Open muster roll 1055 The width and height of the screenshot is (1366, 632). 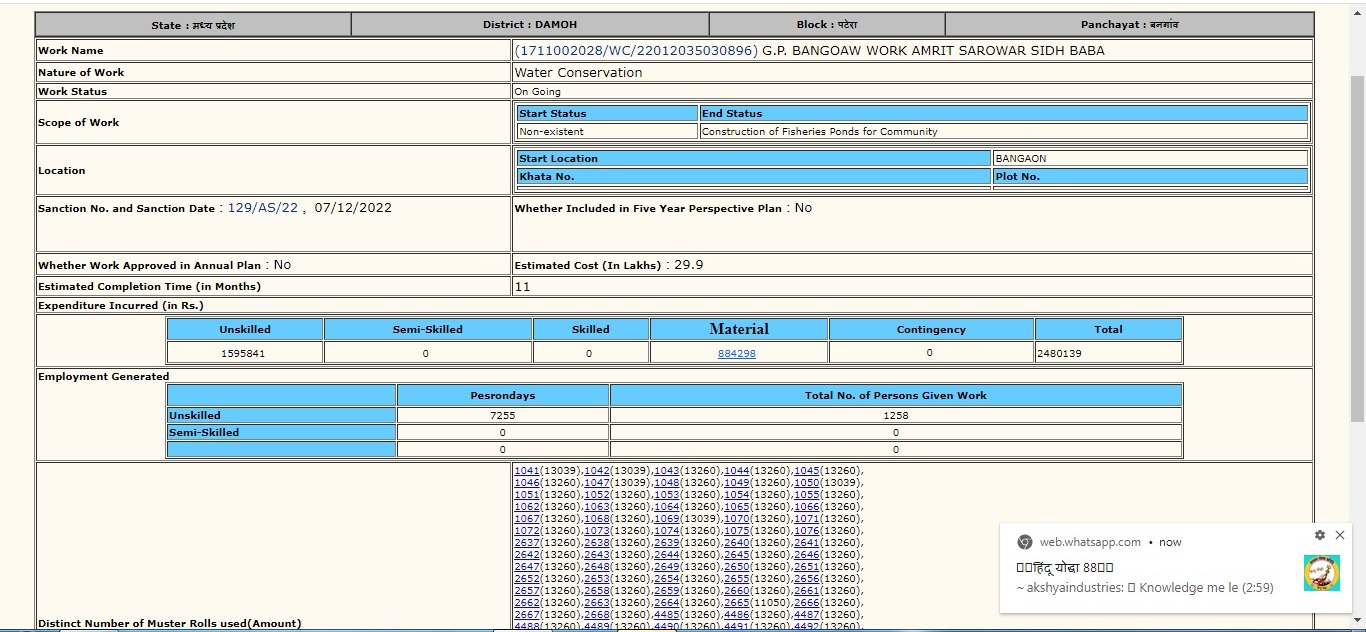click(807, 495)
